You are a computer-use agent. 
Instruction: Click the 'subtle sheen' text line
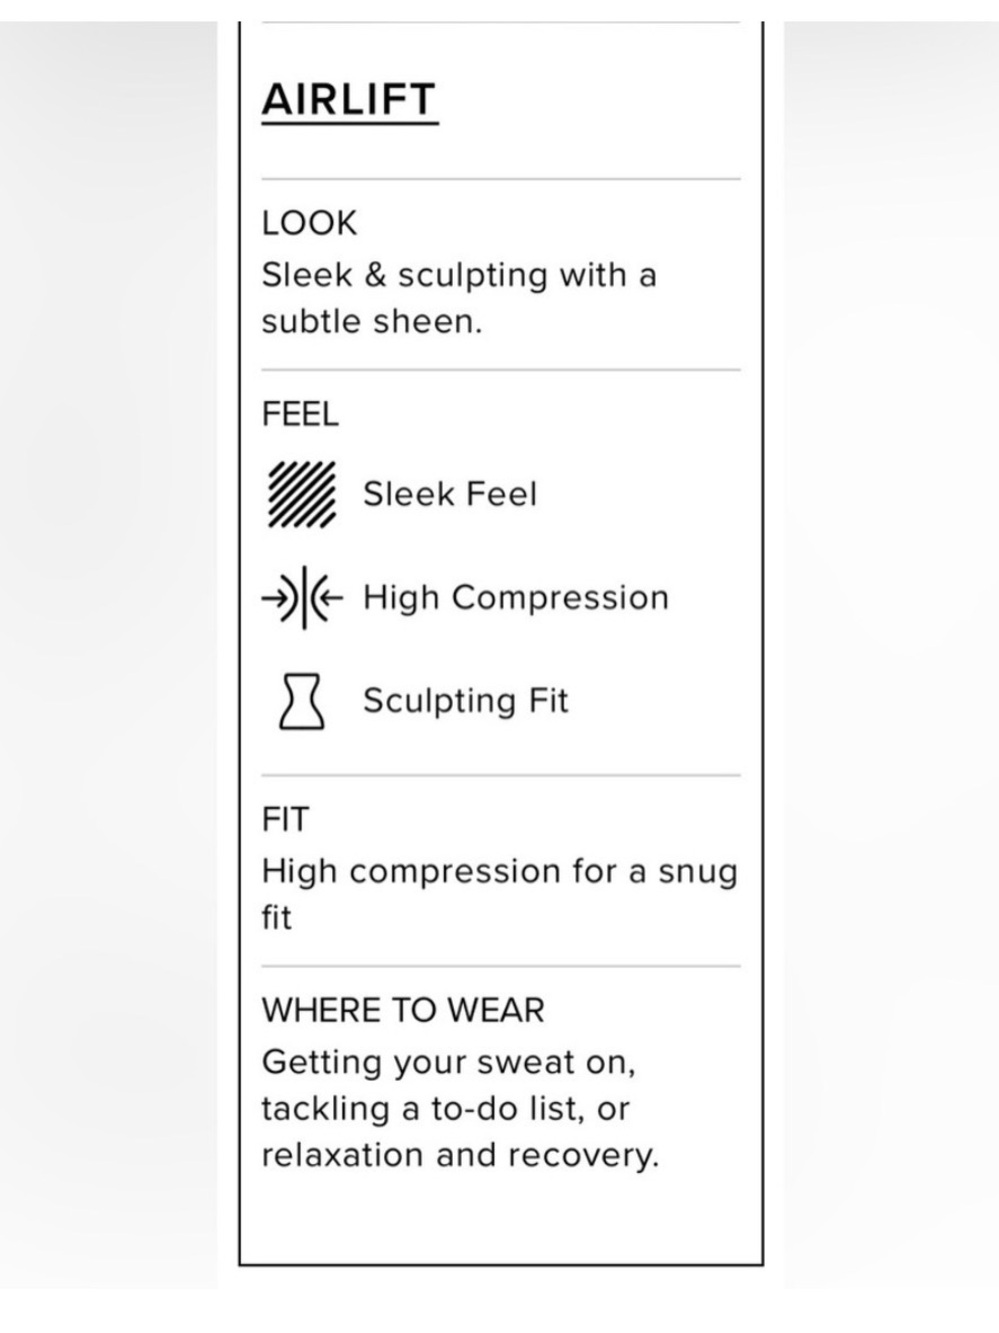372,322
